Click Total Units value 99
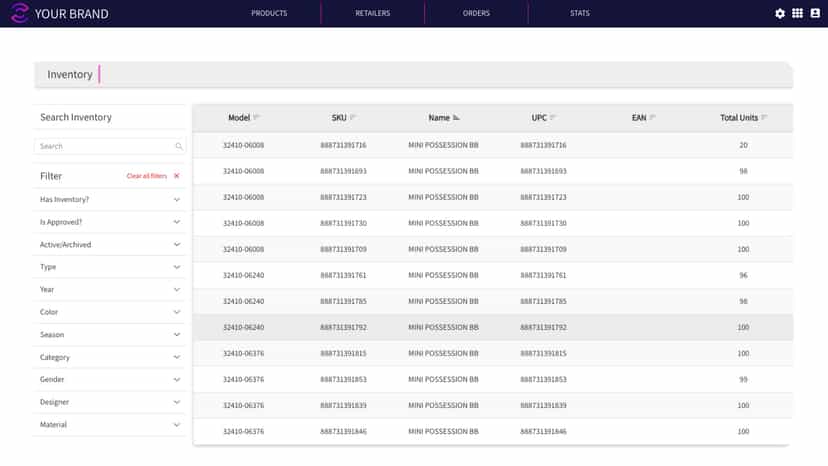Screen dimensions: 828x466 (x=743, y=379)
